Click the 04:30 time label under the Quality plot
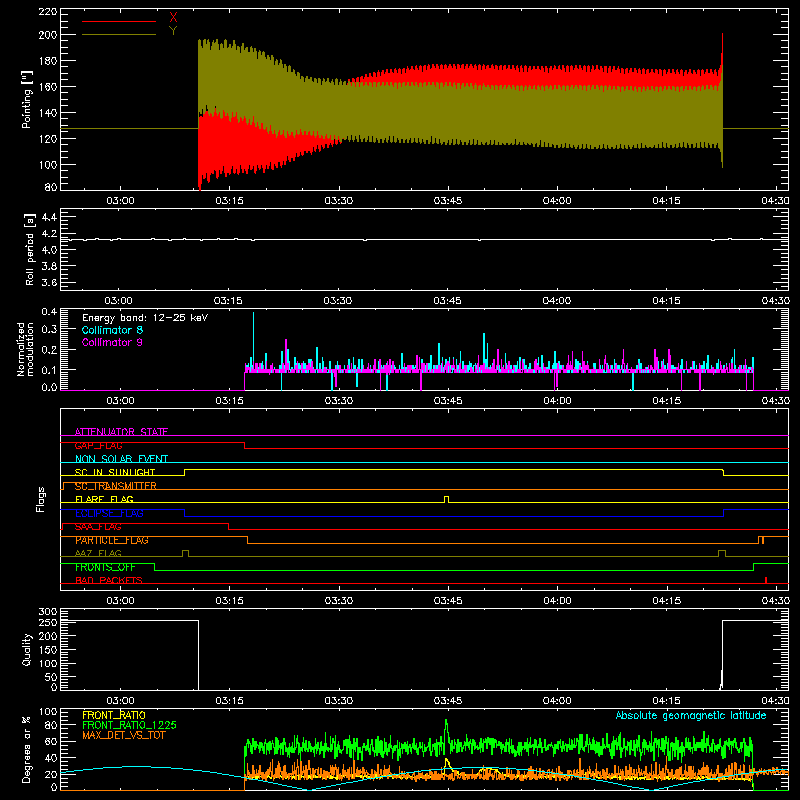Screen dimensions: 800x800 (x=775, y=701)
